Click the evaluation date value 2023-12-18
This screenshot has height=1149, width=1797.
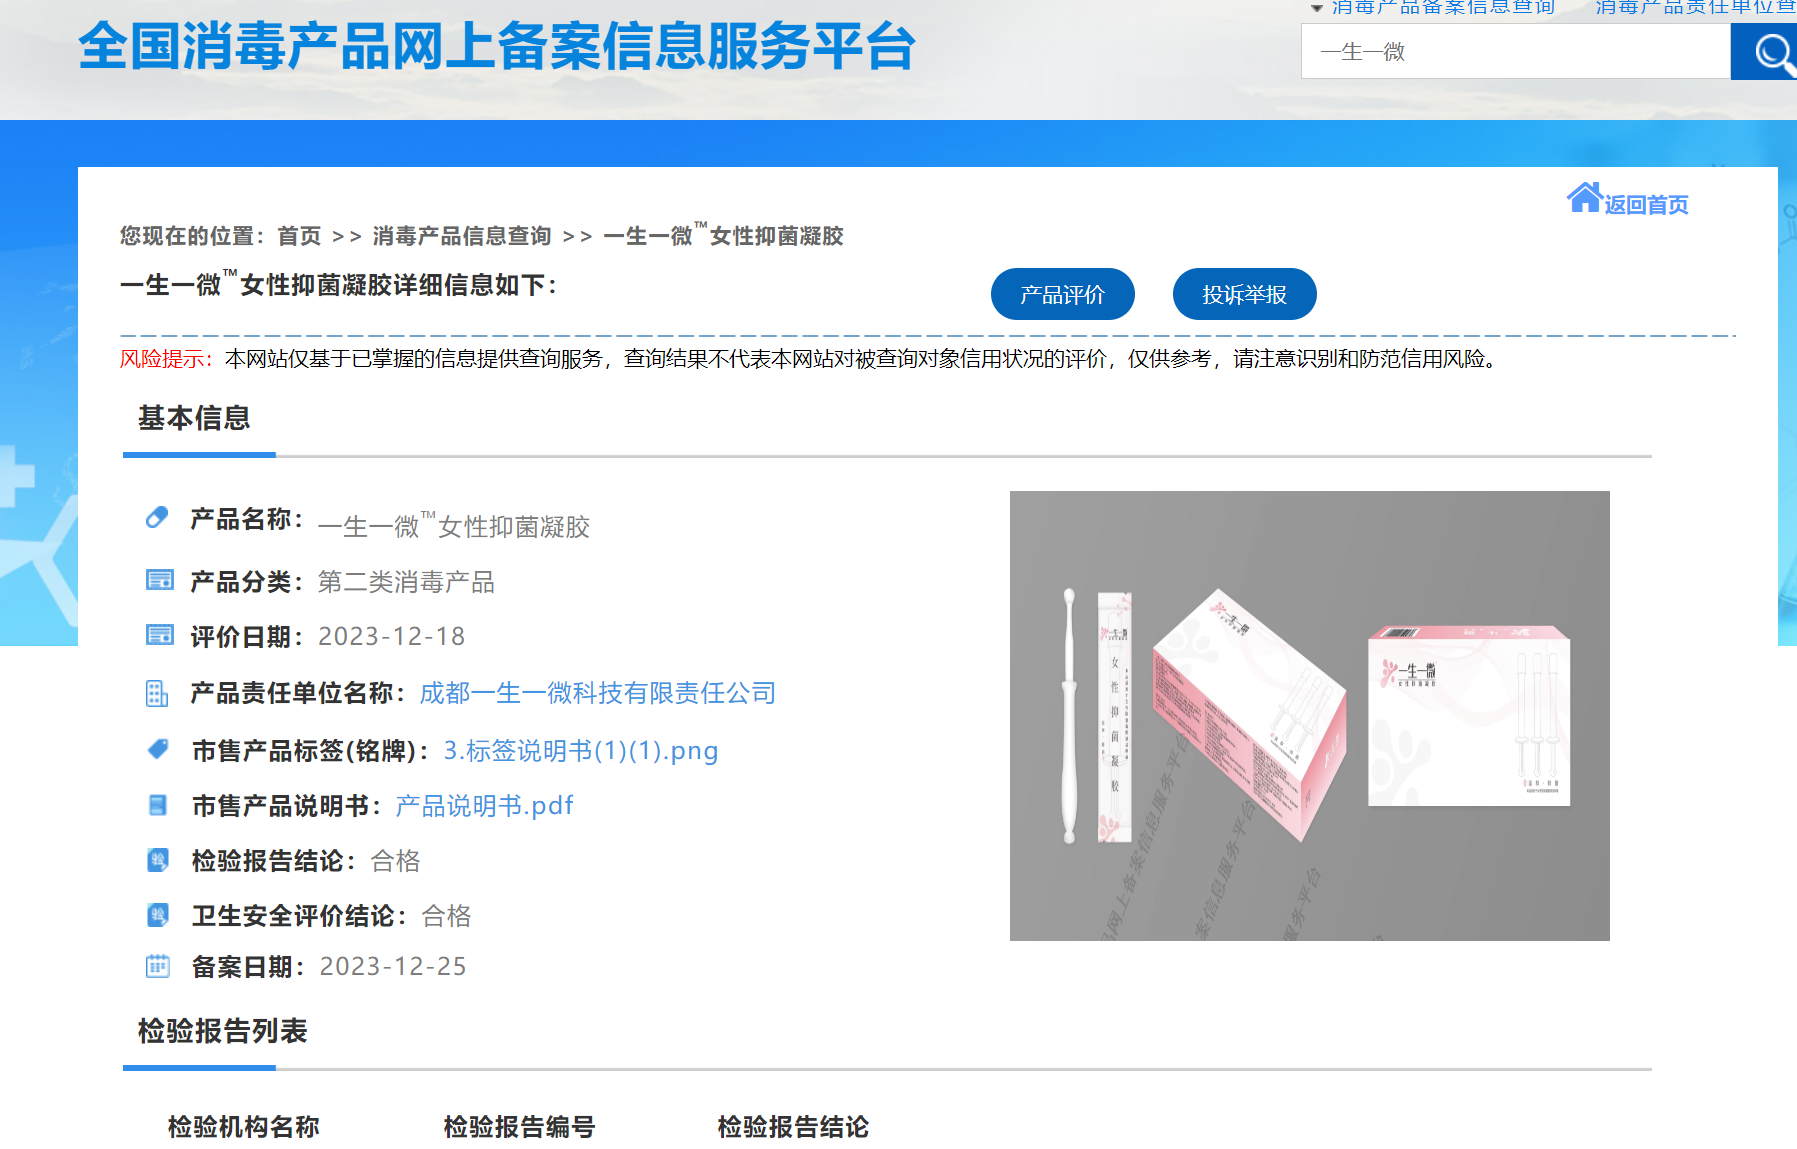click(x=392, y=636)
